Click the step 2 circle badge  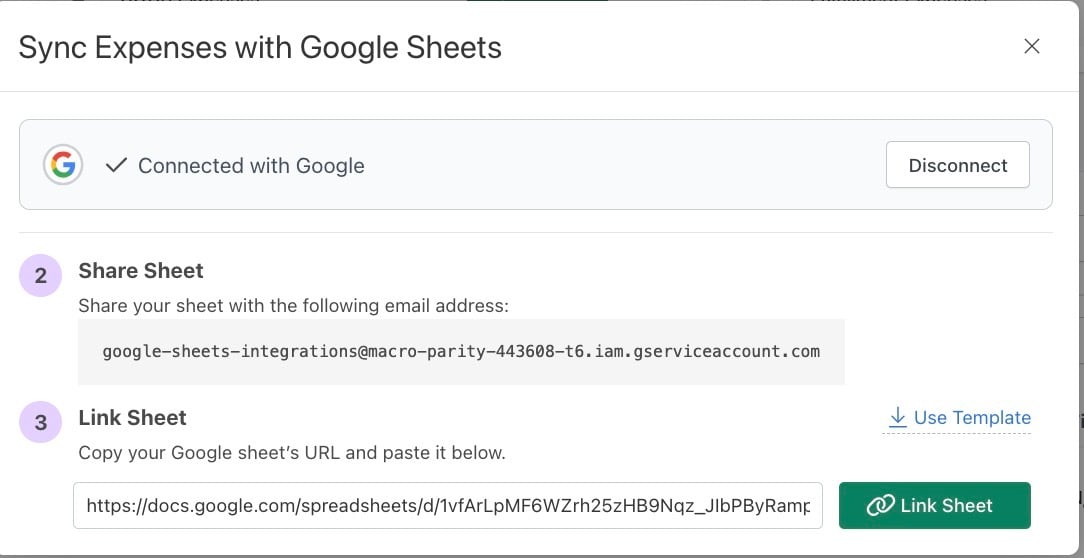40,275
